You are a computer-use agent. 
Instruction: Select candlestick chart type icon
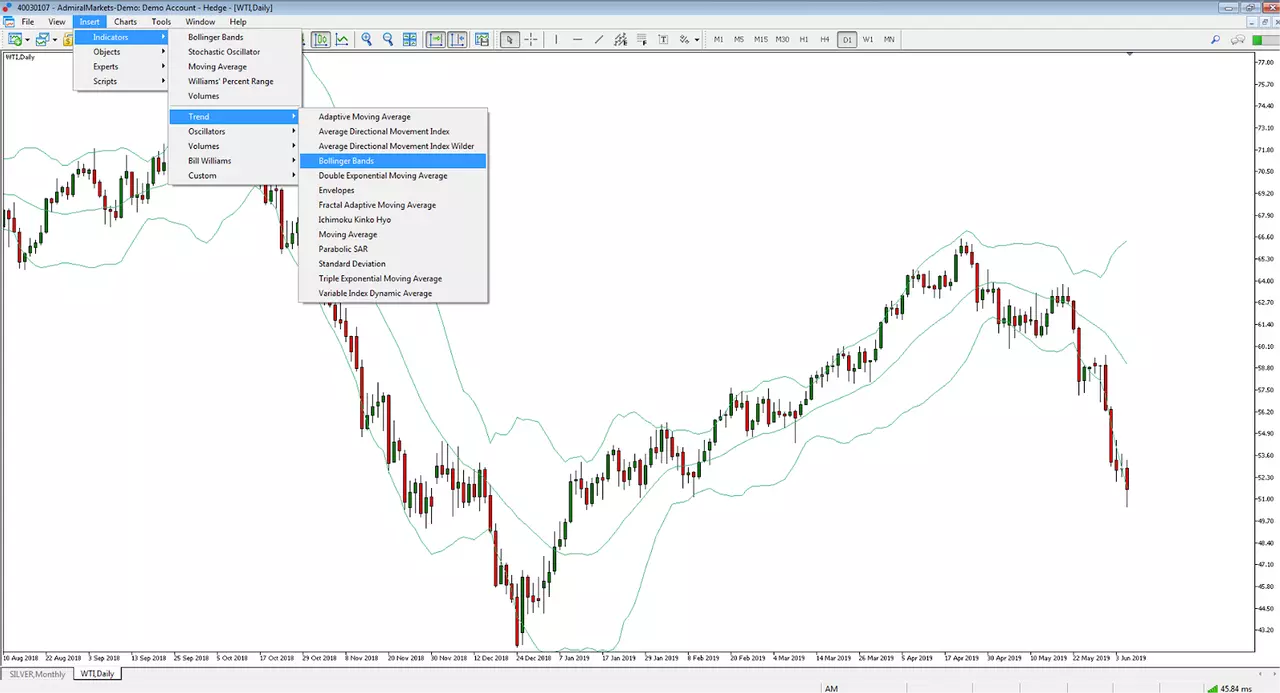321,39
